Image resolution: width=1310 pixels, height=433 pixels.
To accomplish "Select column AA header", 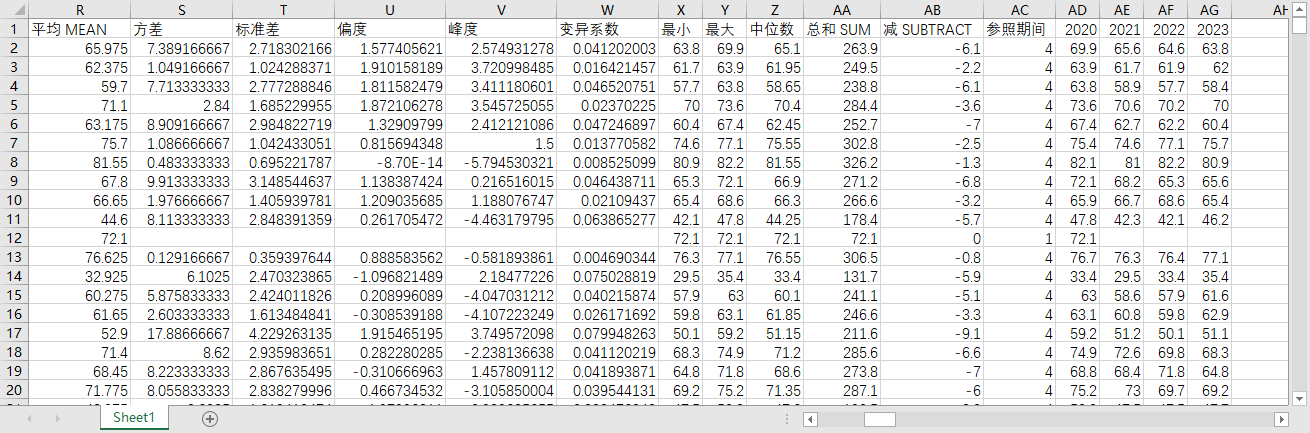I will point(841,9).
